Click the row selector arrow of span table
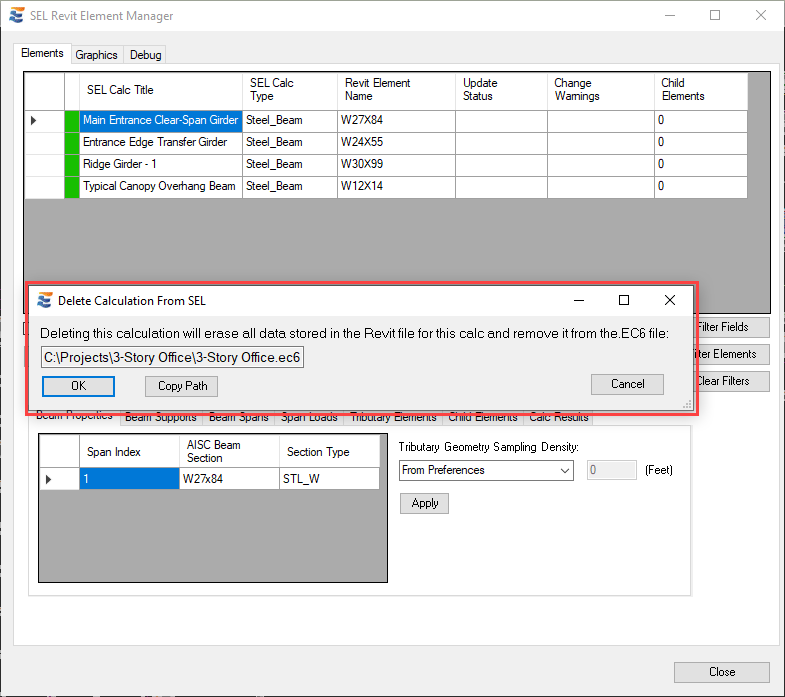The height and width of the screenshot is (697, 785). (x=49, y=479)
